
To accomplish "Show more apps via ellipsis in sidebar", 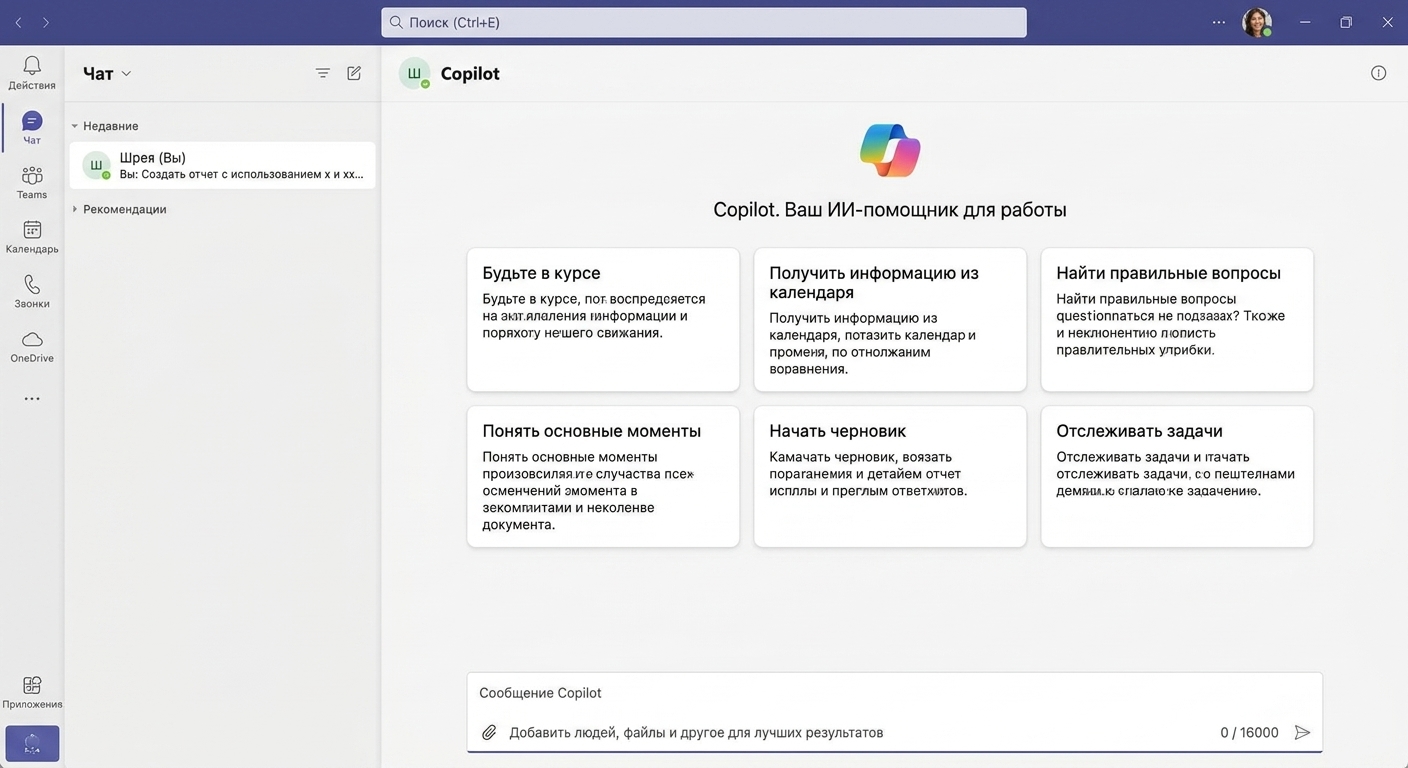I will [32, 399].
